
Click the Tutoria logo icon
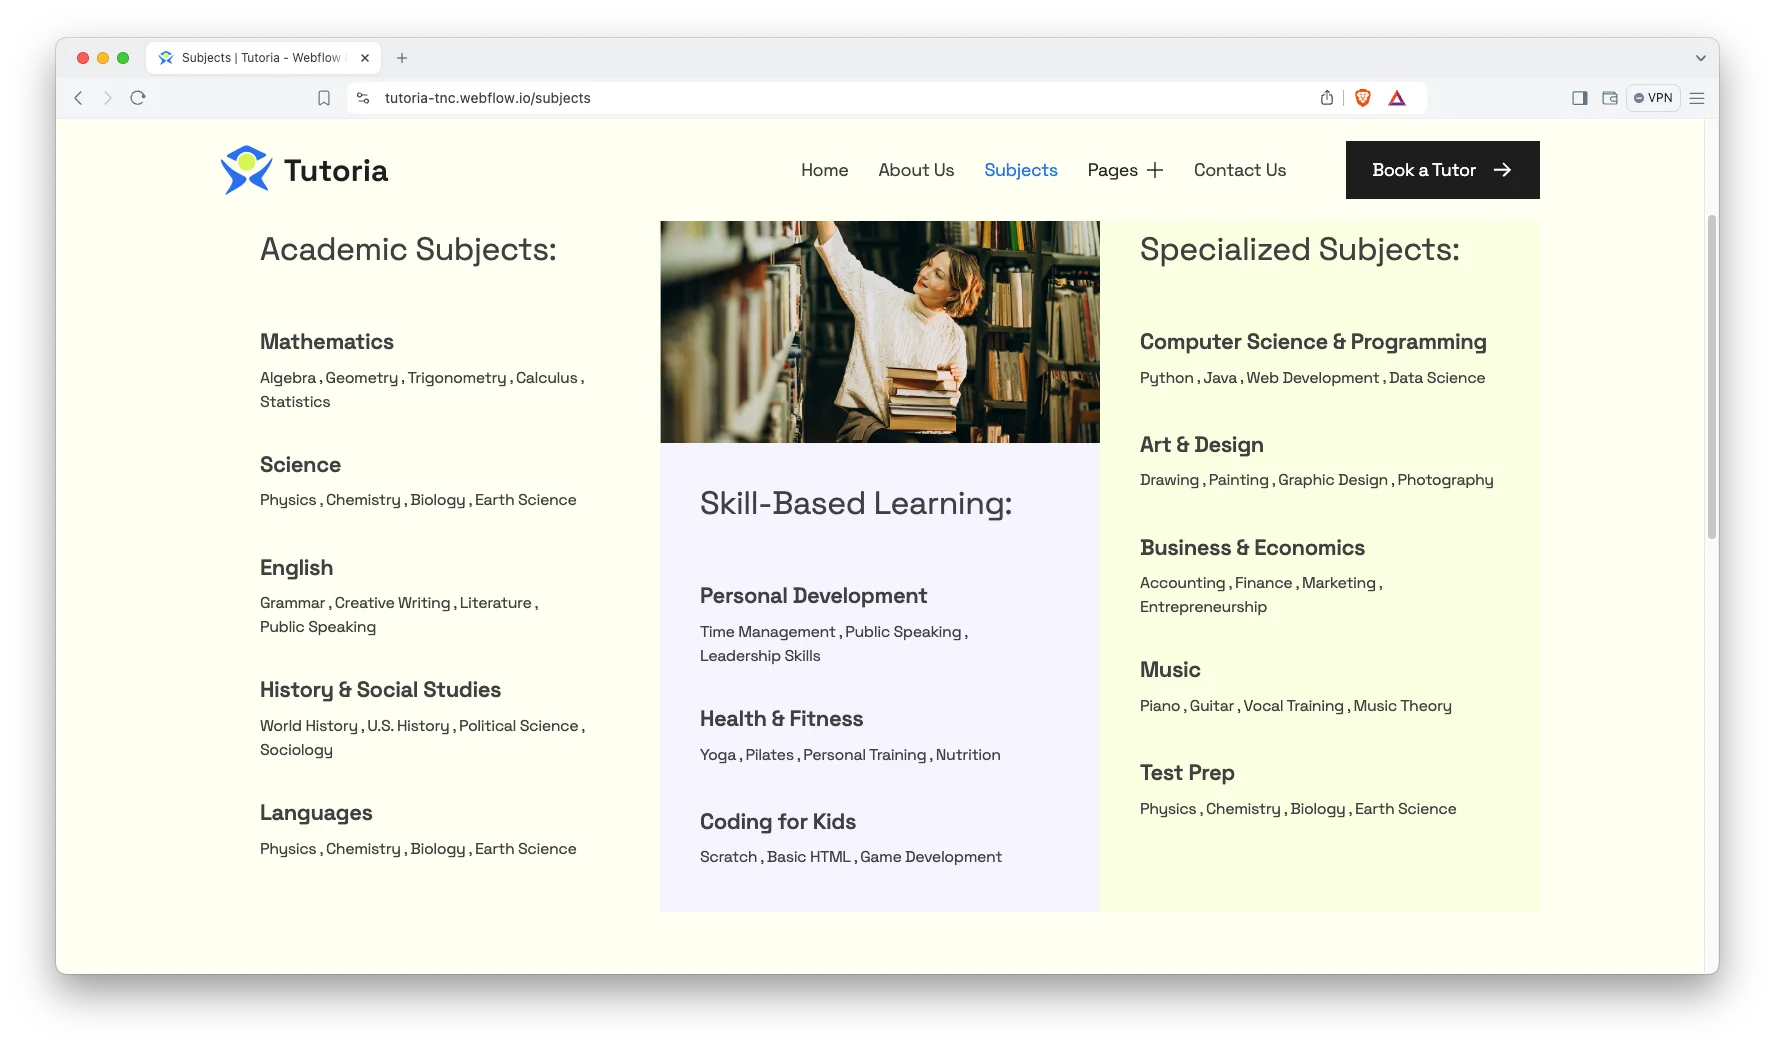tap(246, 170)
